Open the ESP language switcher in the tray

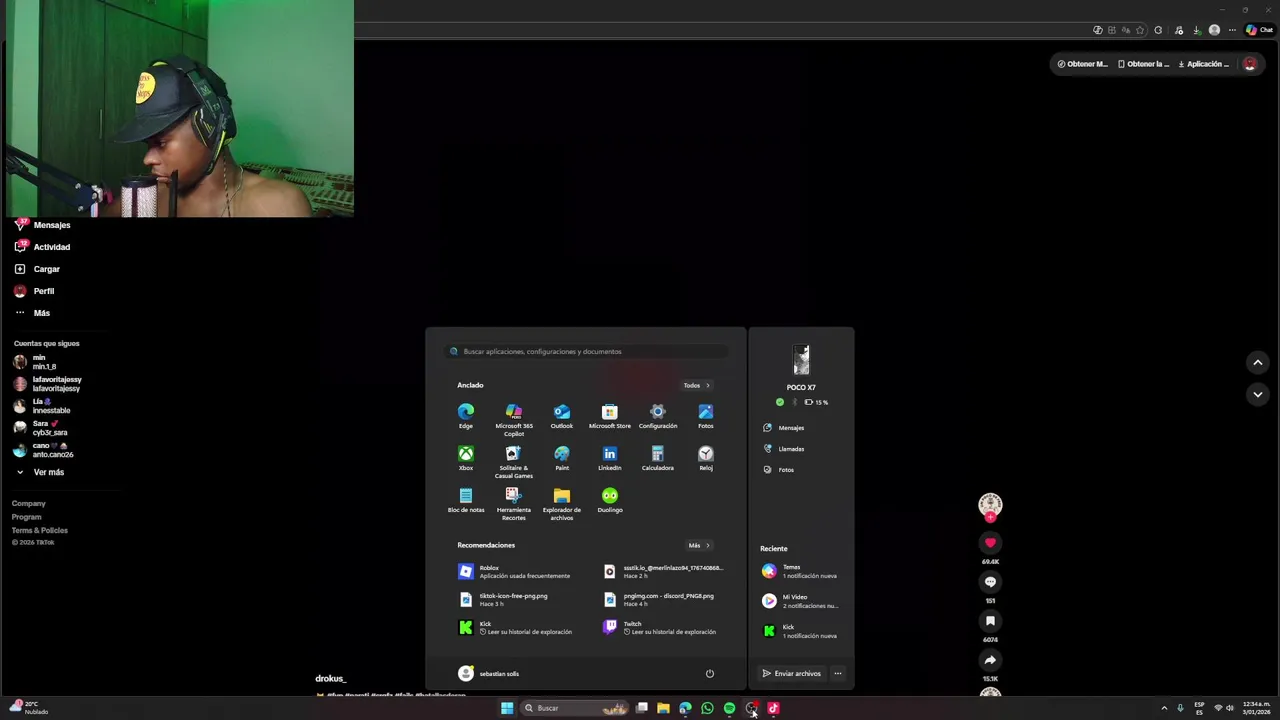[x=1199, y=708]
